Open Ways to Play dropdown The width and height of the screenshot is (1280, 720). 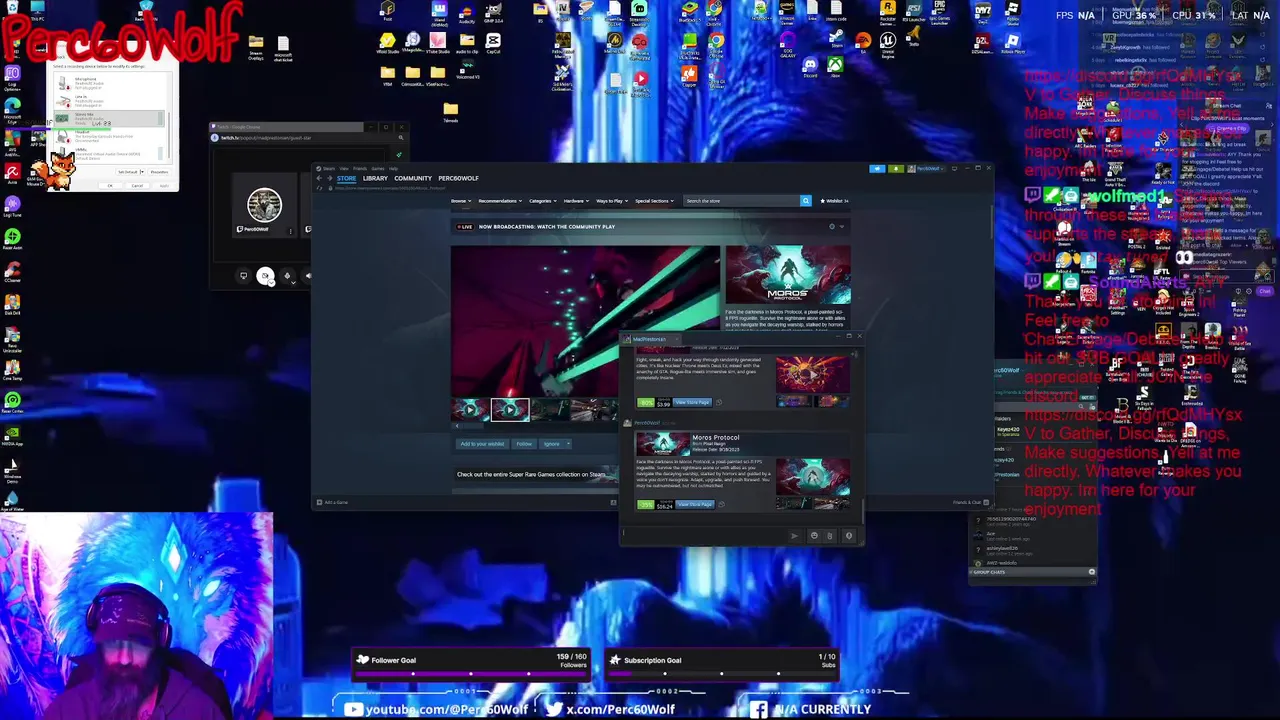610,201
